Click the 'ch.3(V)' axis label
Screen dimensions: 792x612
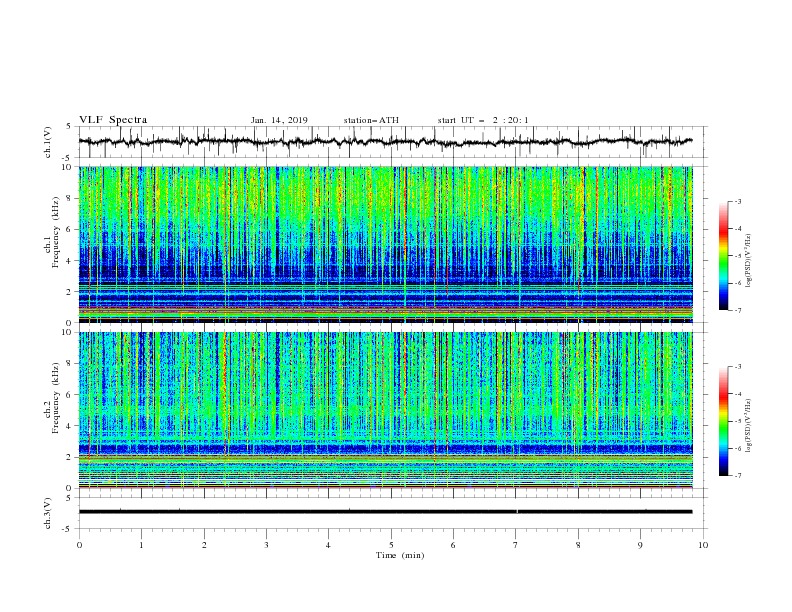click(48, 513)
